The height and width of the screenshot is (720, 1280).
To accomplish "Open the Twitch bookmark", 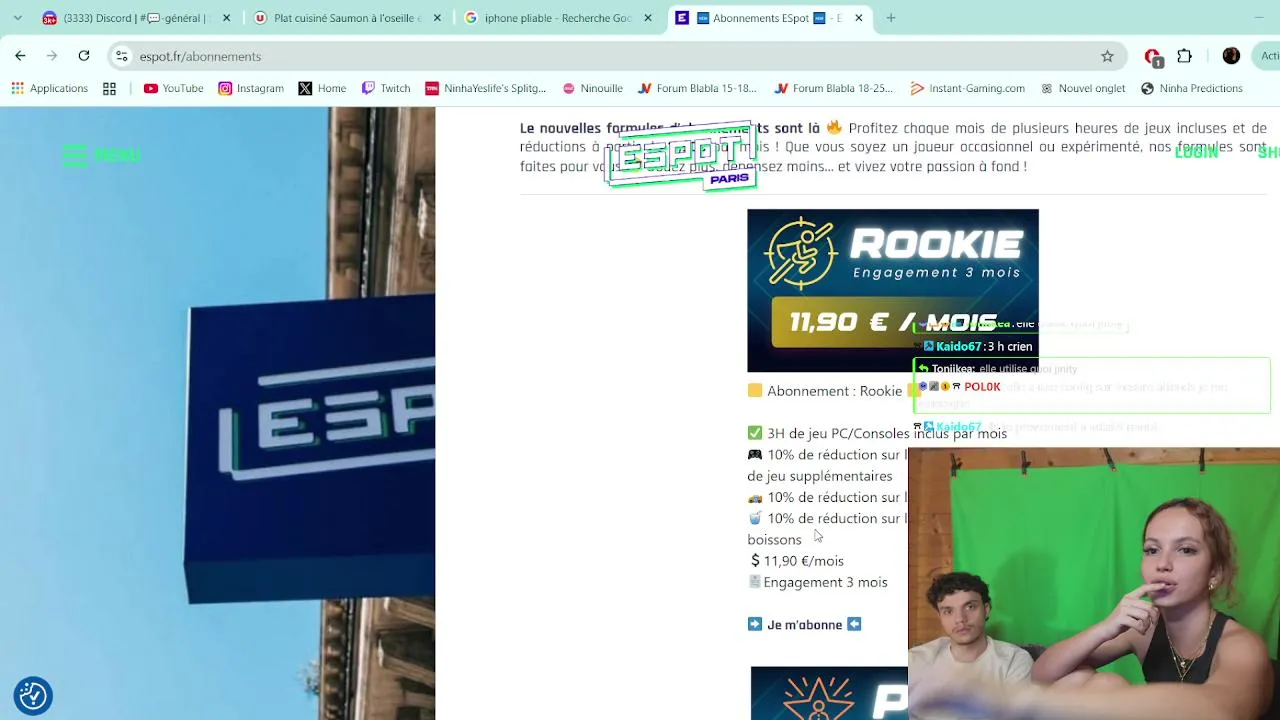I will coord(386,88).
